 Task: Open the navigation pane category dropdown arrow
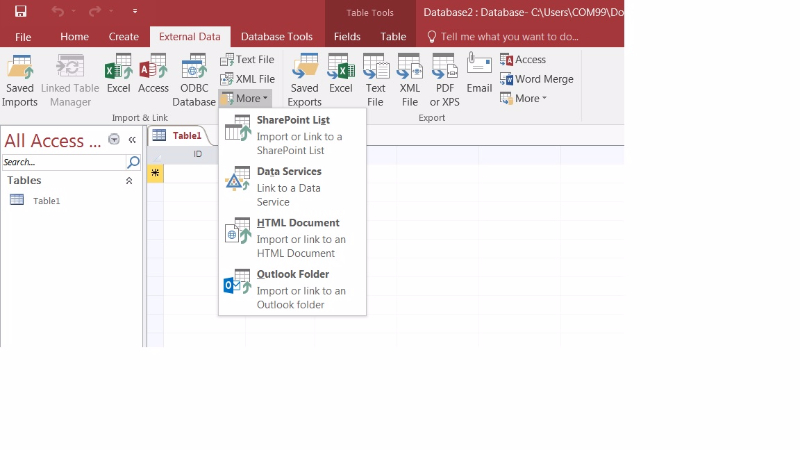click(x=114, y=140)
